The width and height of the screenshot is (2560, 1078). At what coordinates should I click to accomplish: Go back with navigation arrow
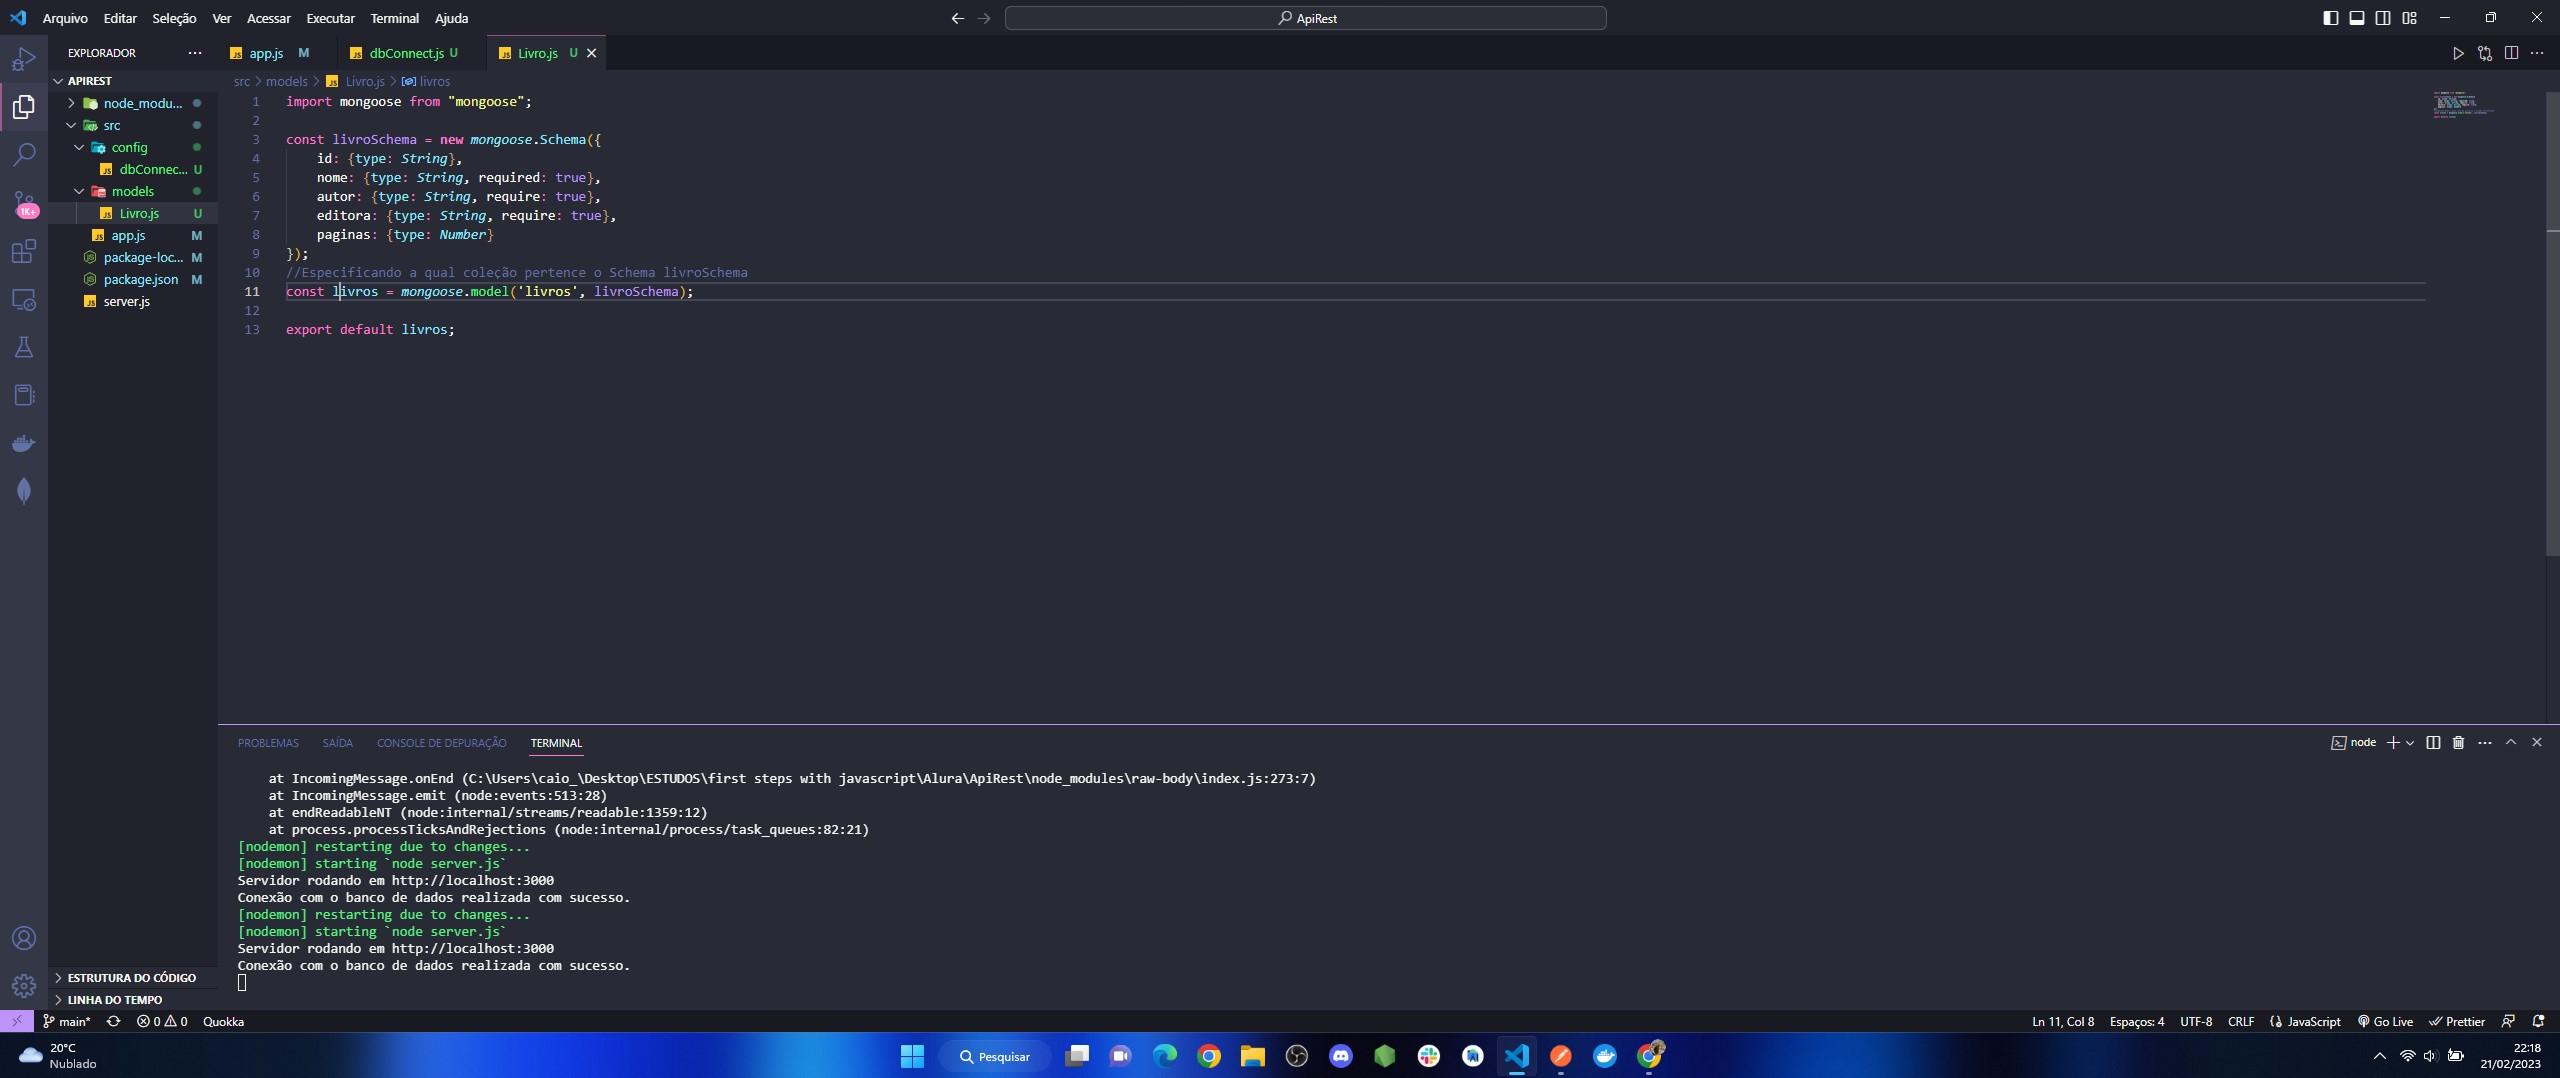pyautogui.click(x=957, y=18)
